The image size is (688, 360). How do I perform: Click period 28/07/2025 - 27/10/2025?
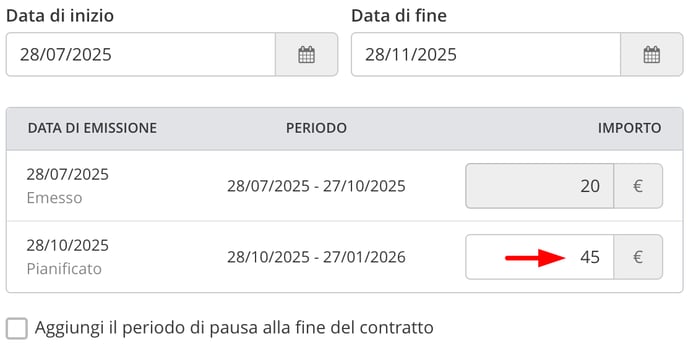click(x=316, y=186)
